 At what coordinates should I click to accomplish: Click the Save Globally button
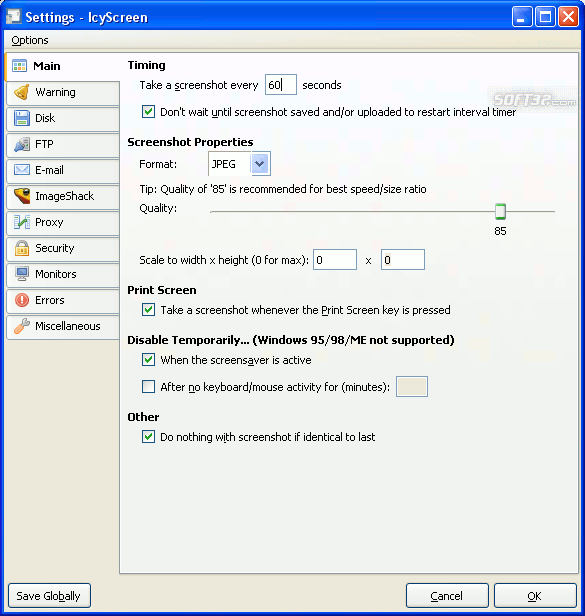(50, 596)
